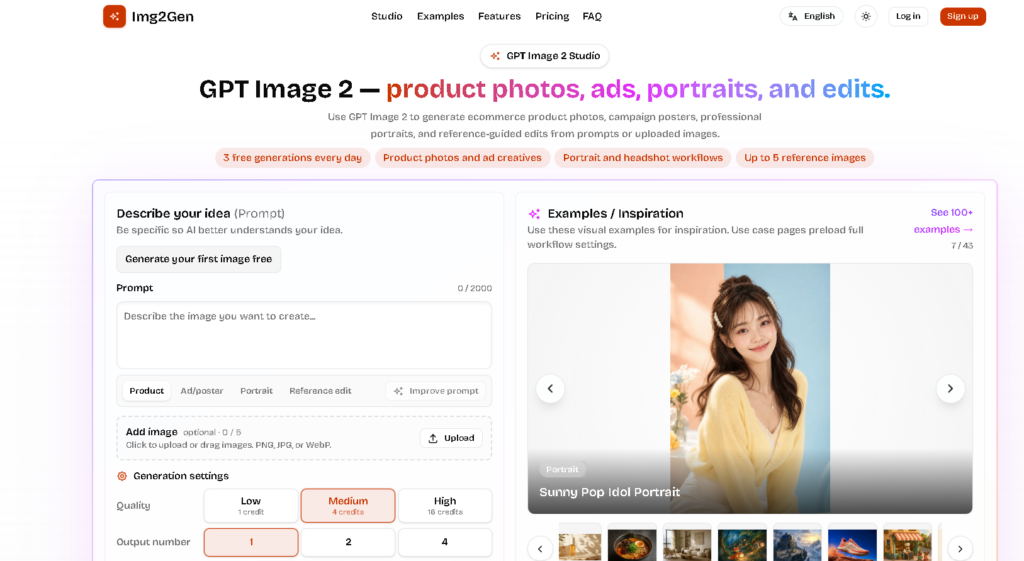The image size is (1024, 561).
Task: Click the GPT Image 2 Studio badge
Action: (x=545, y=56)
